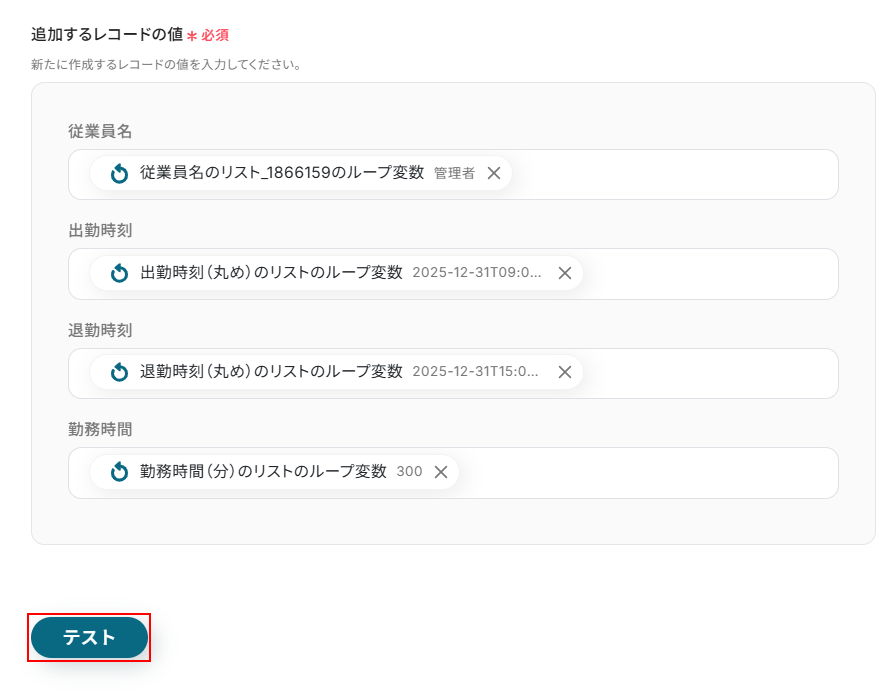895x690 pixels.
Task: Run the テスト button
Action: tap(89, 637)
